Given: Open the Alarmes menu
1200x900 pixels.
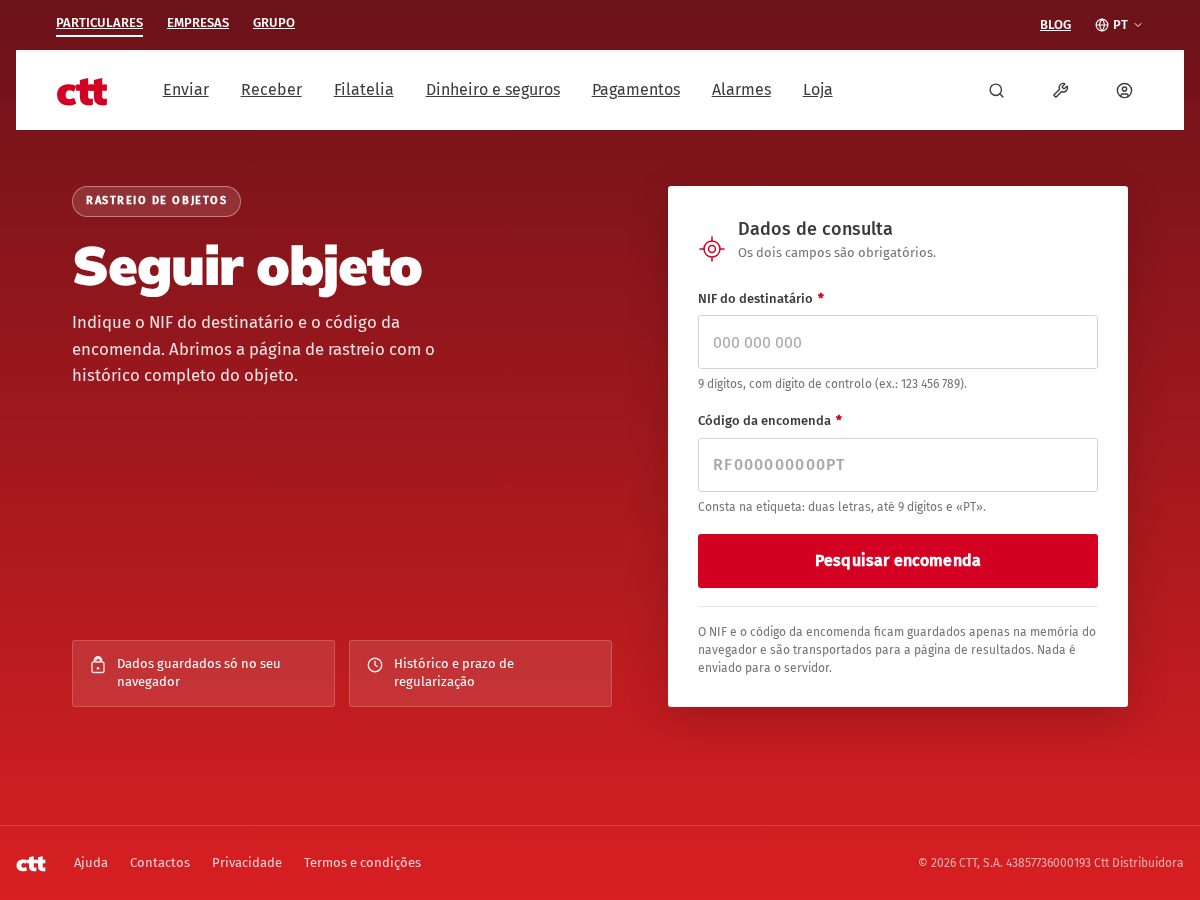Looking at the screenshot, I should pyautogui.click(x=741, y=90).
